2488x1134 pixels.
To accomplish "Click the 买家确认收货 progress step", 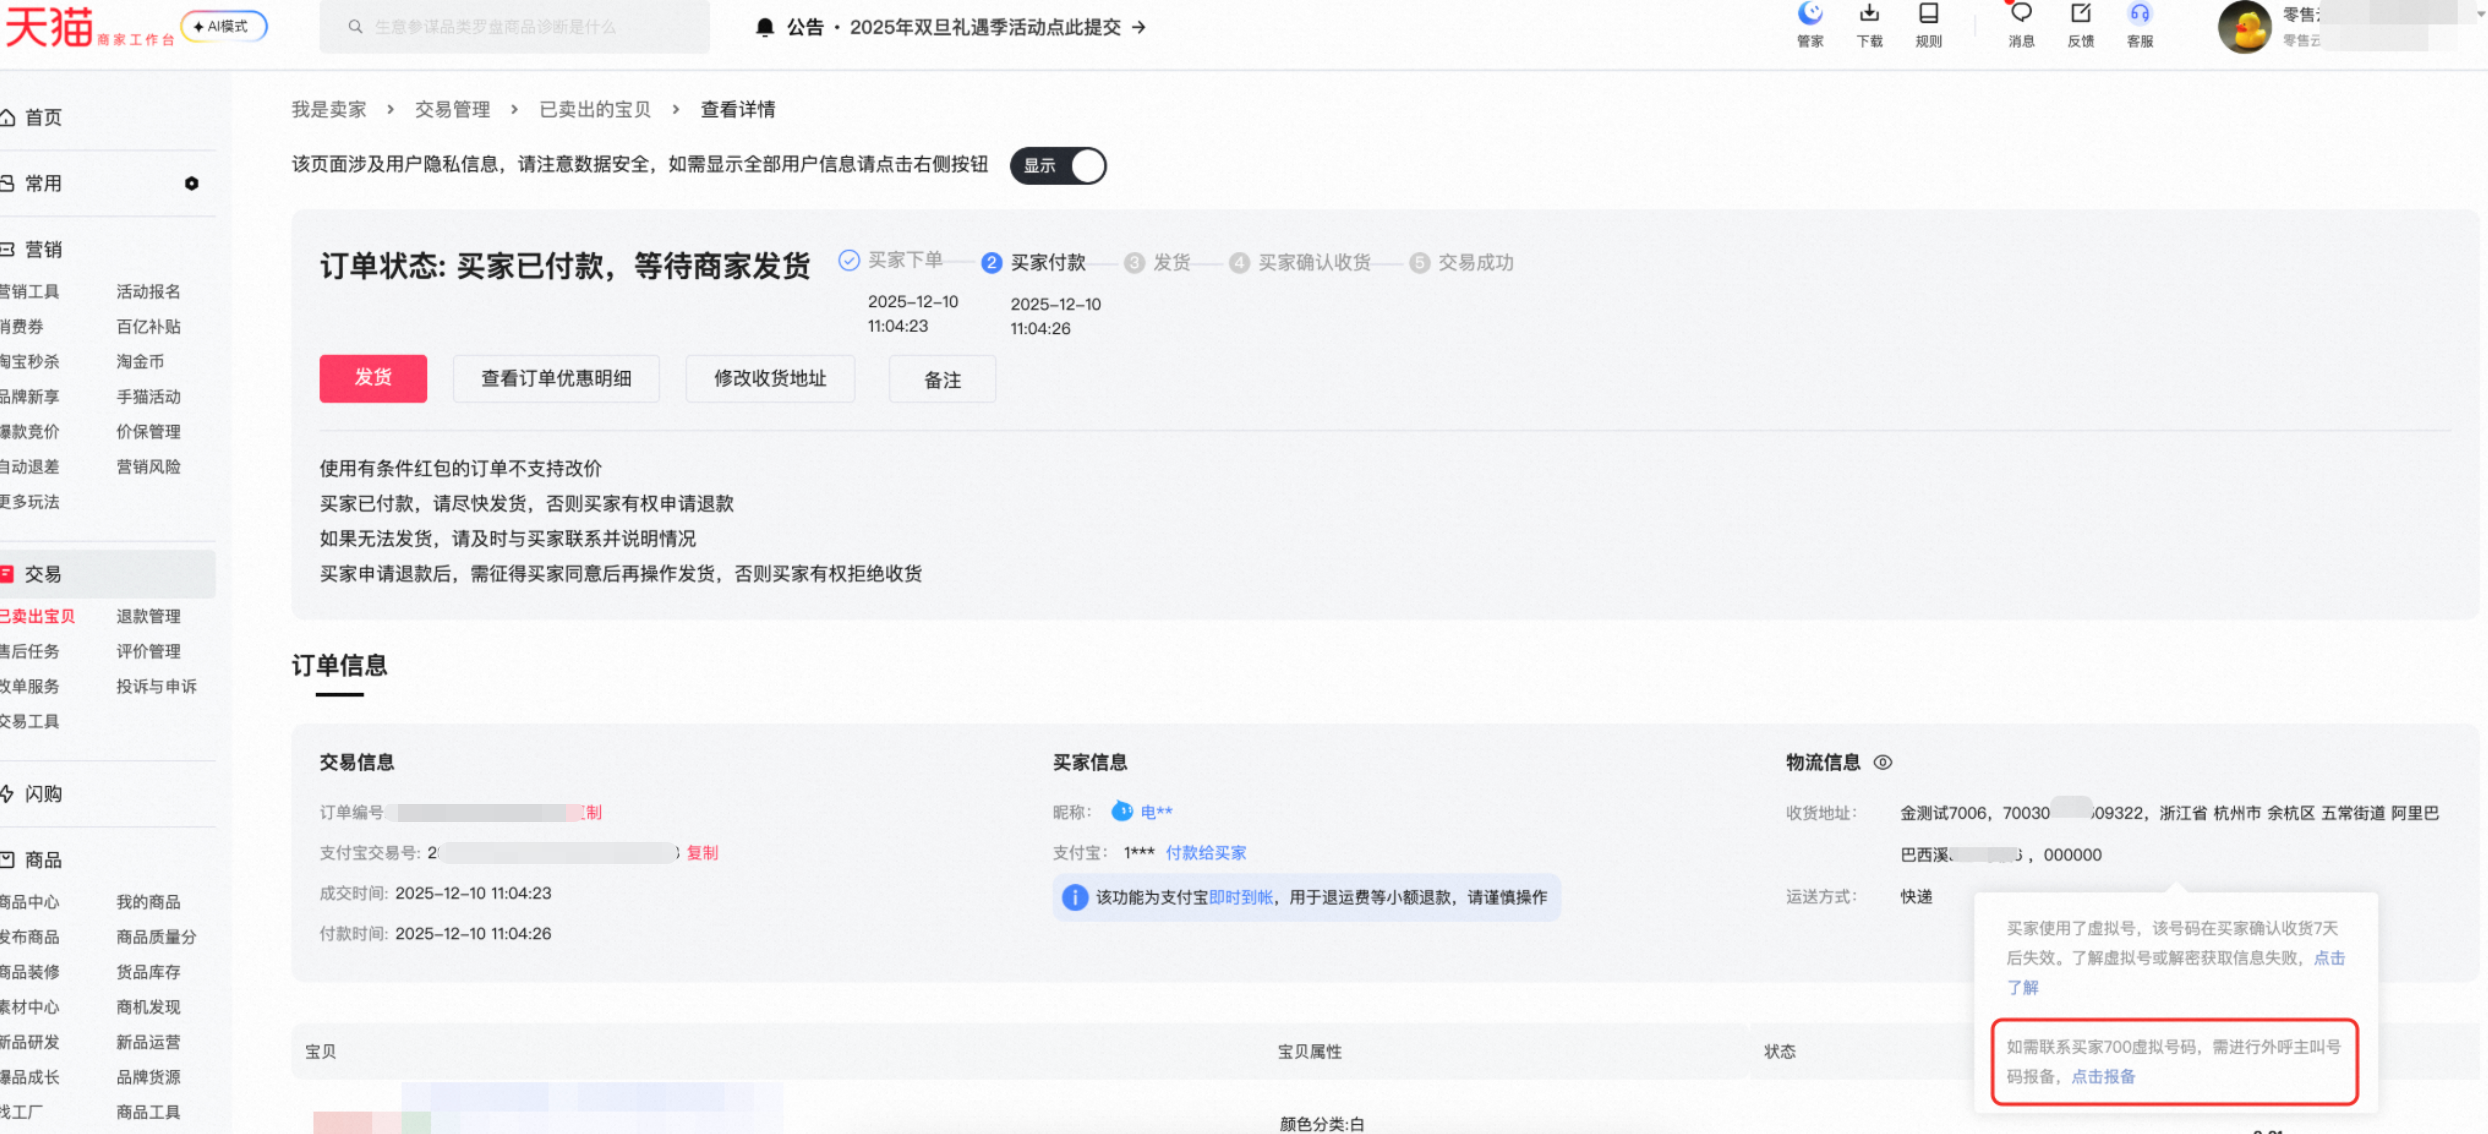I will 1300,262.
